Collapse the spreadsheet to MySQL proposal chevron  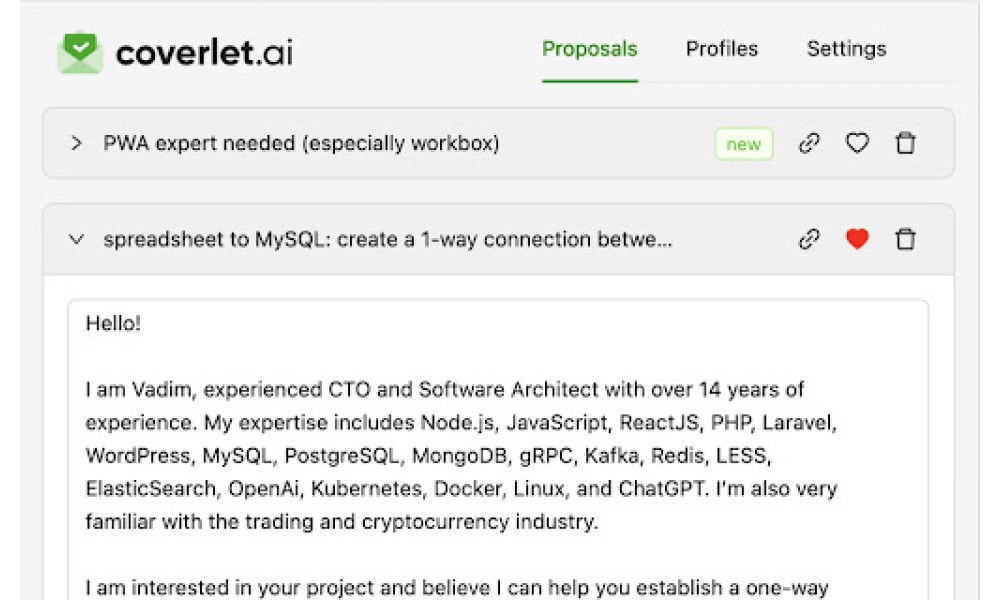tap(77, 240)
